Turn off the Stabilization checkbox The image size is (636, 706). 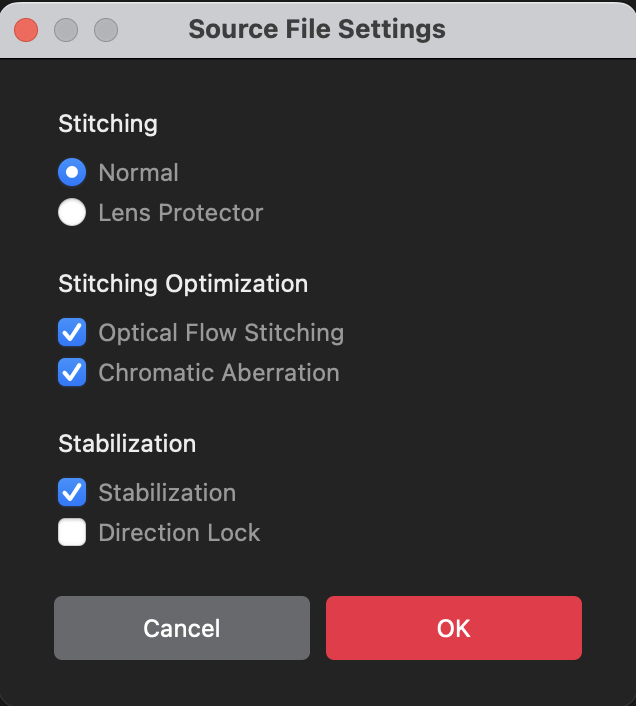pos(72,493)
